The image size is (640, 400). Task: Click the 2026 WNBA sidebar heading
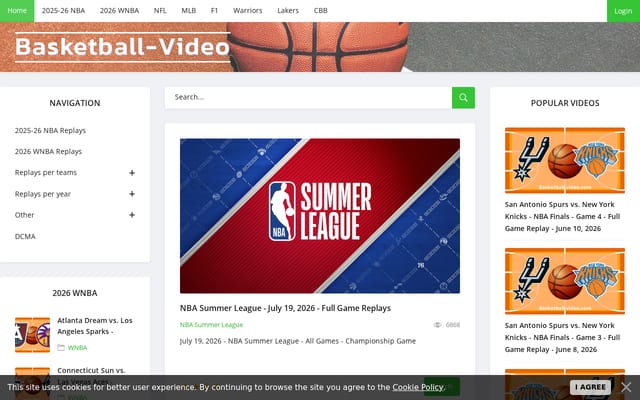point(75,293)
